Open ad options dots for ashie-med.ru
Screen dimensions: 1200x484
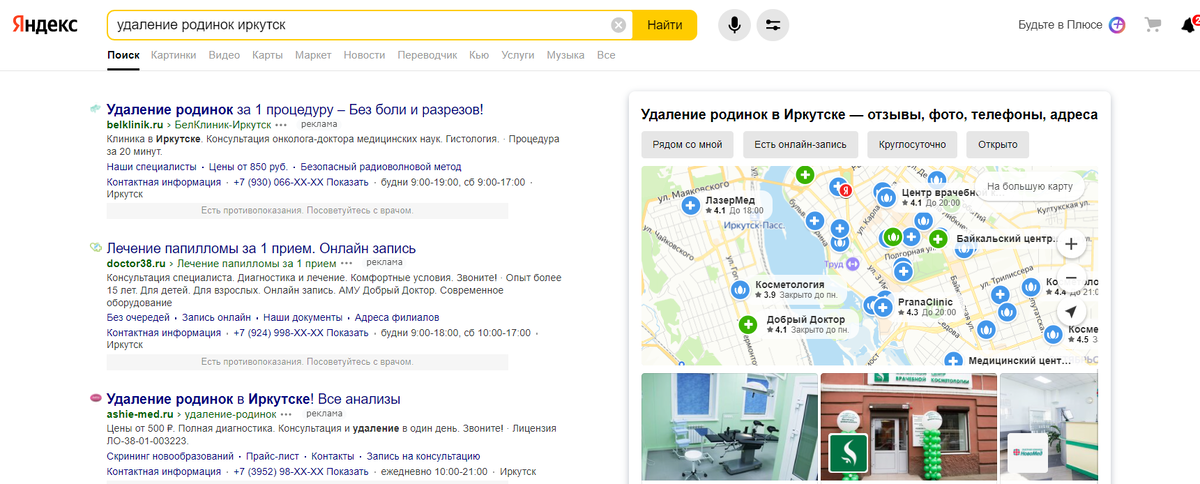click(x=286, y=413)
